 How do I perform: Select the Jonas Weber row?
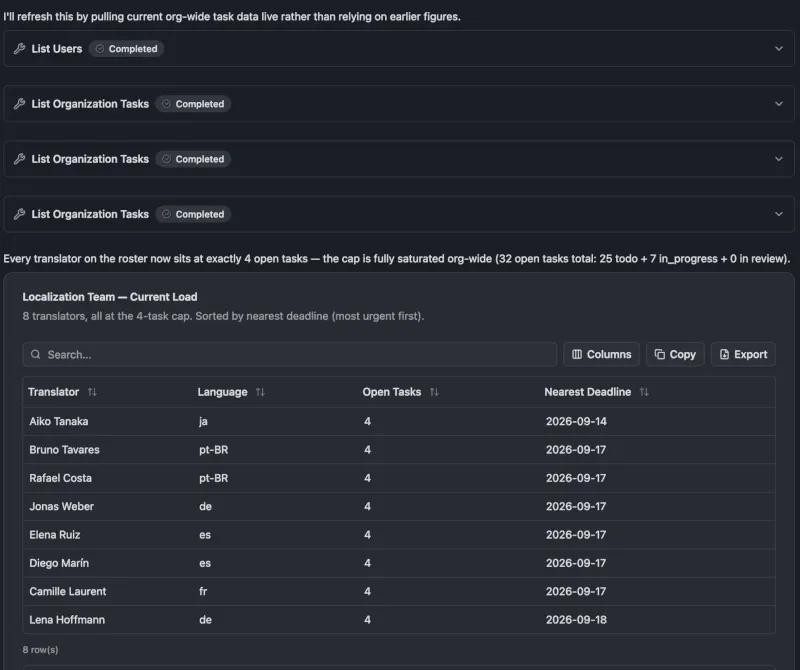(399, 506)
